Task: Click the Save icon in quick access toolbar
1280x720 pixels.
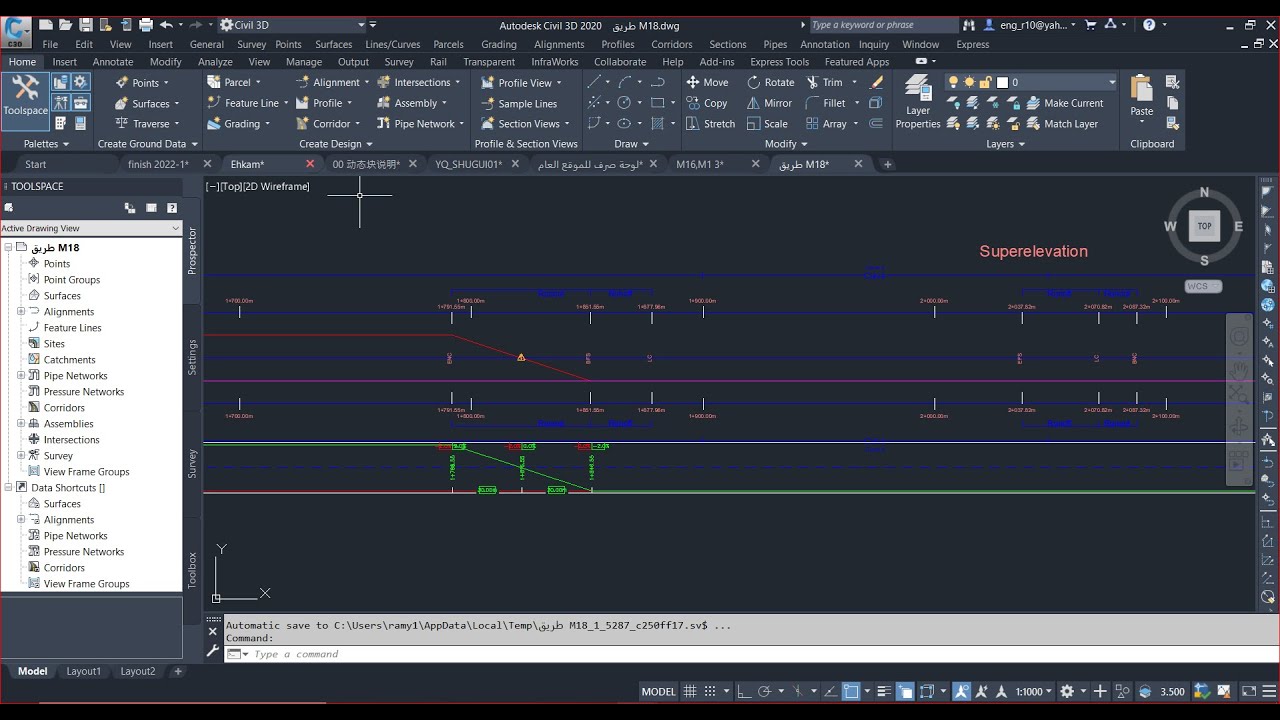Action: point(86,25)
